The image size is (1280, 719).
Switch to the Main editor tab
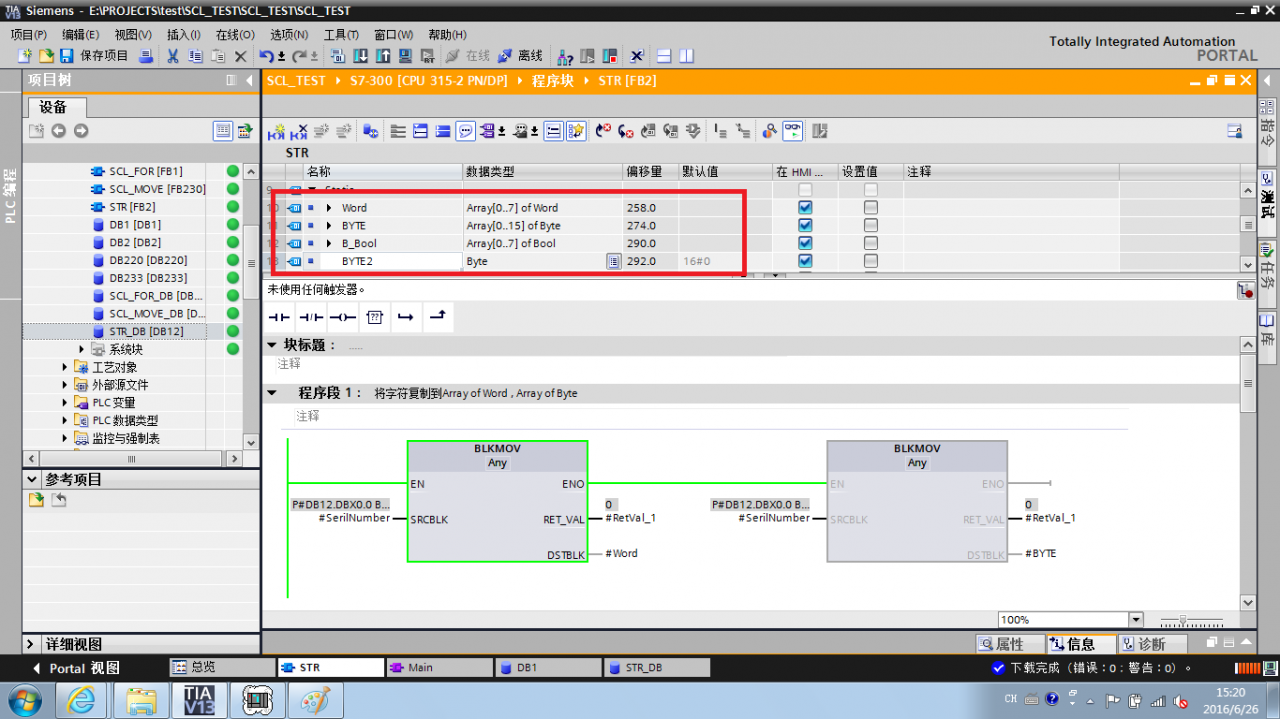[x=439, y=667]
